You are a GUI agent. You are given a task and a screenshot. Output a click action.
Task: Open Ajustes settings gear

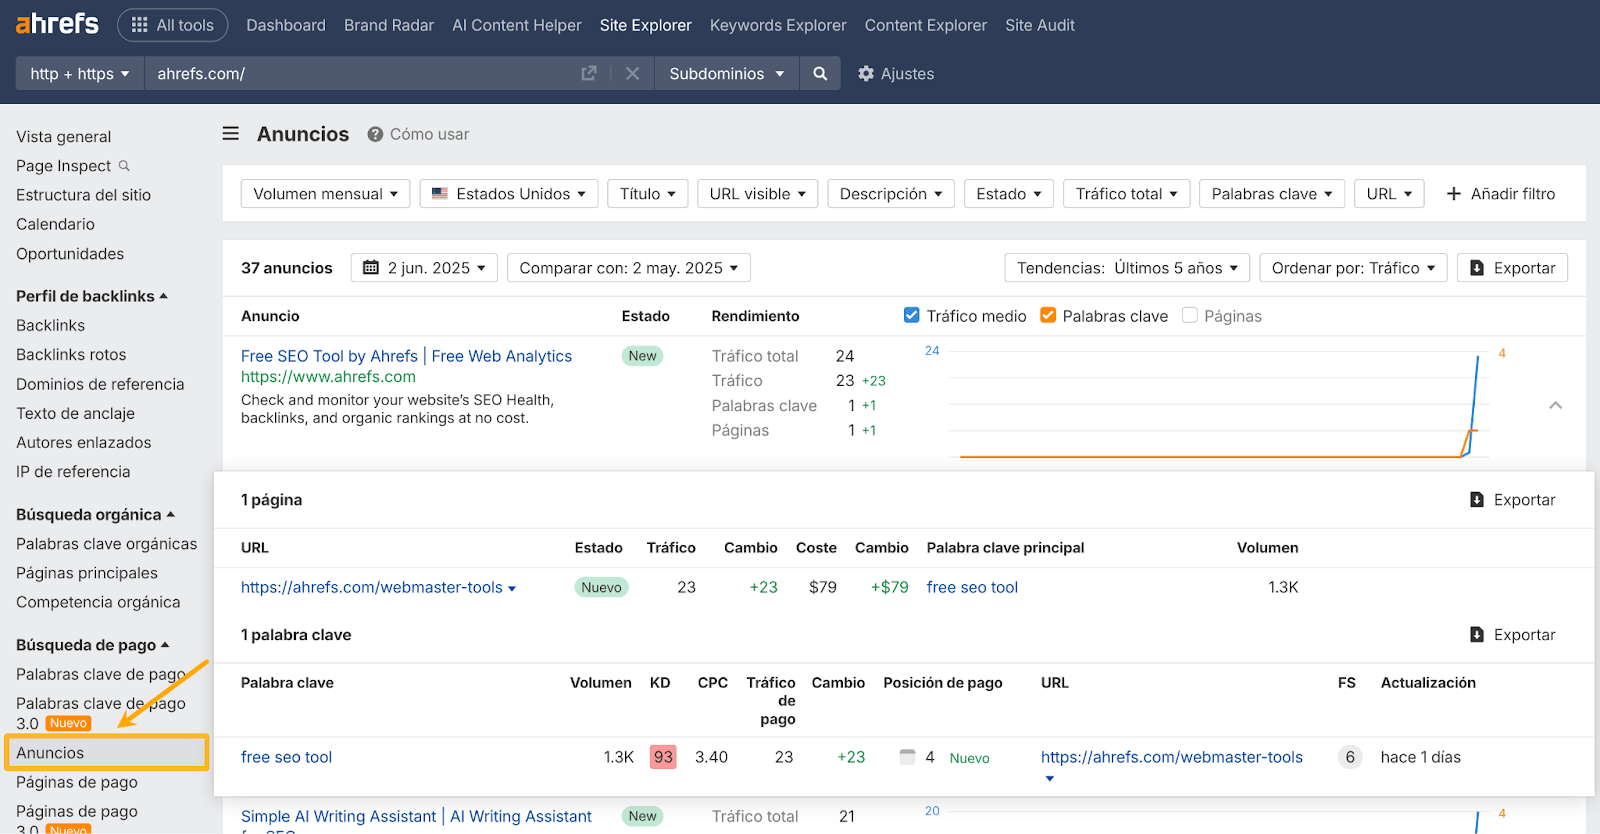pyautogui.click(x=896, y=73)
